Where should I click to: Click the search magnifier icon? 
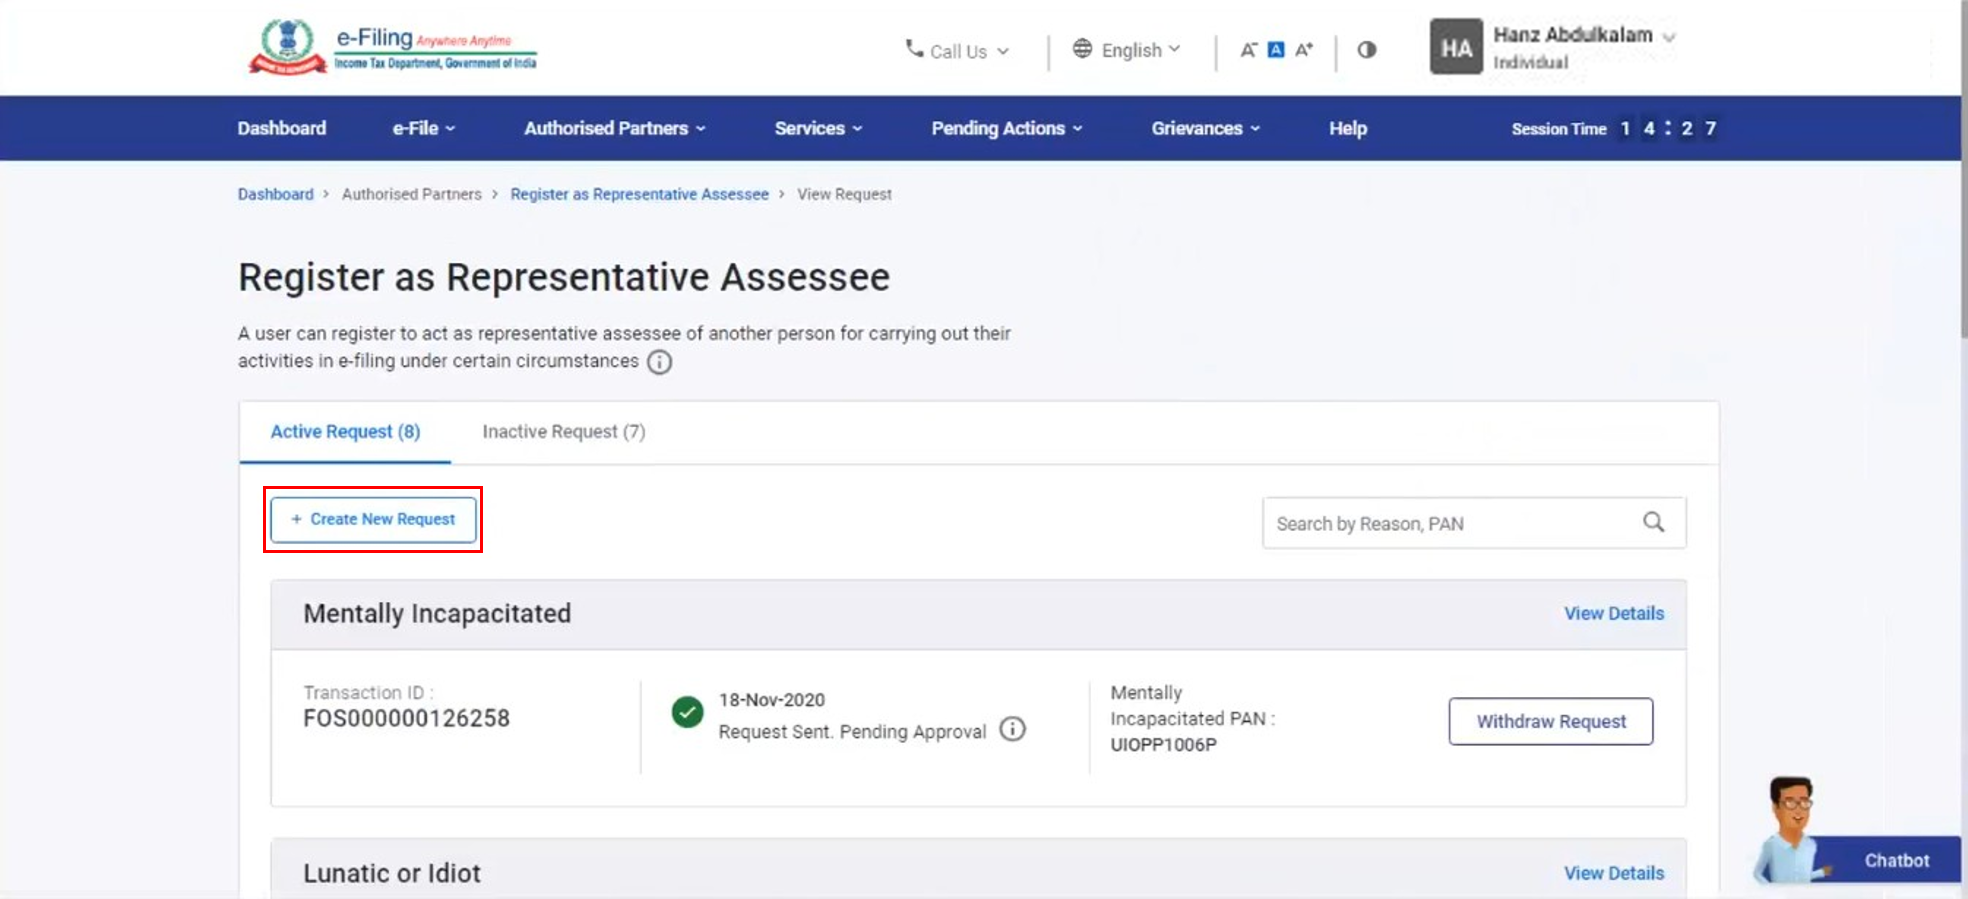[x=1654, y=522]
